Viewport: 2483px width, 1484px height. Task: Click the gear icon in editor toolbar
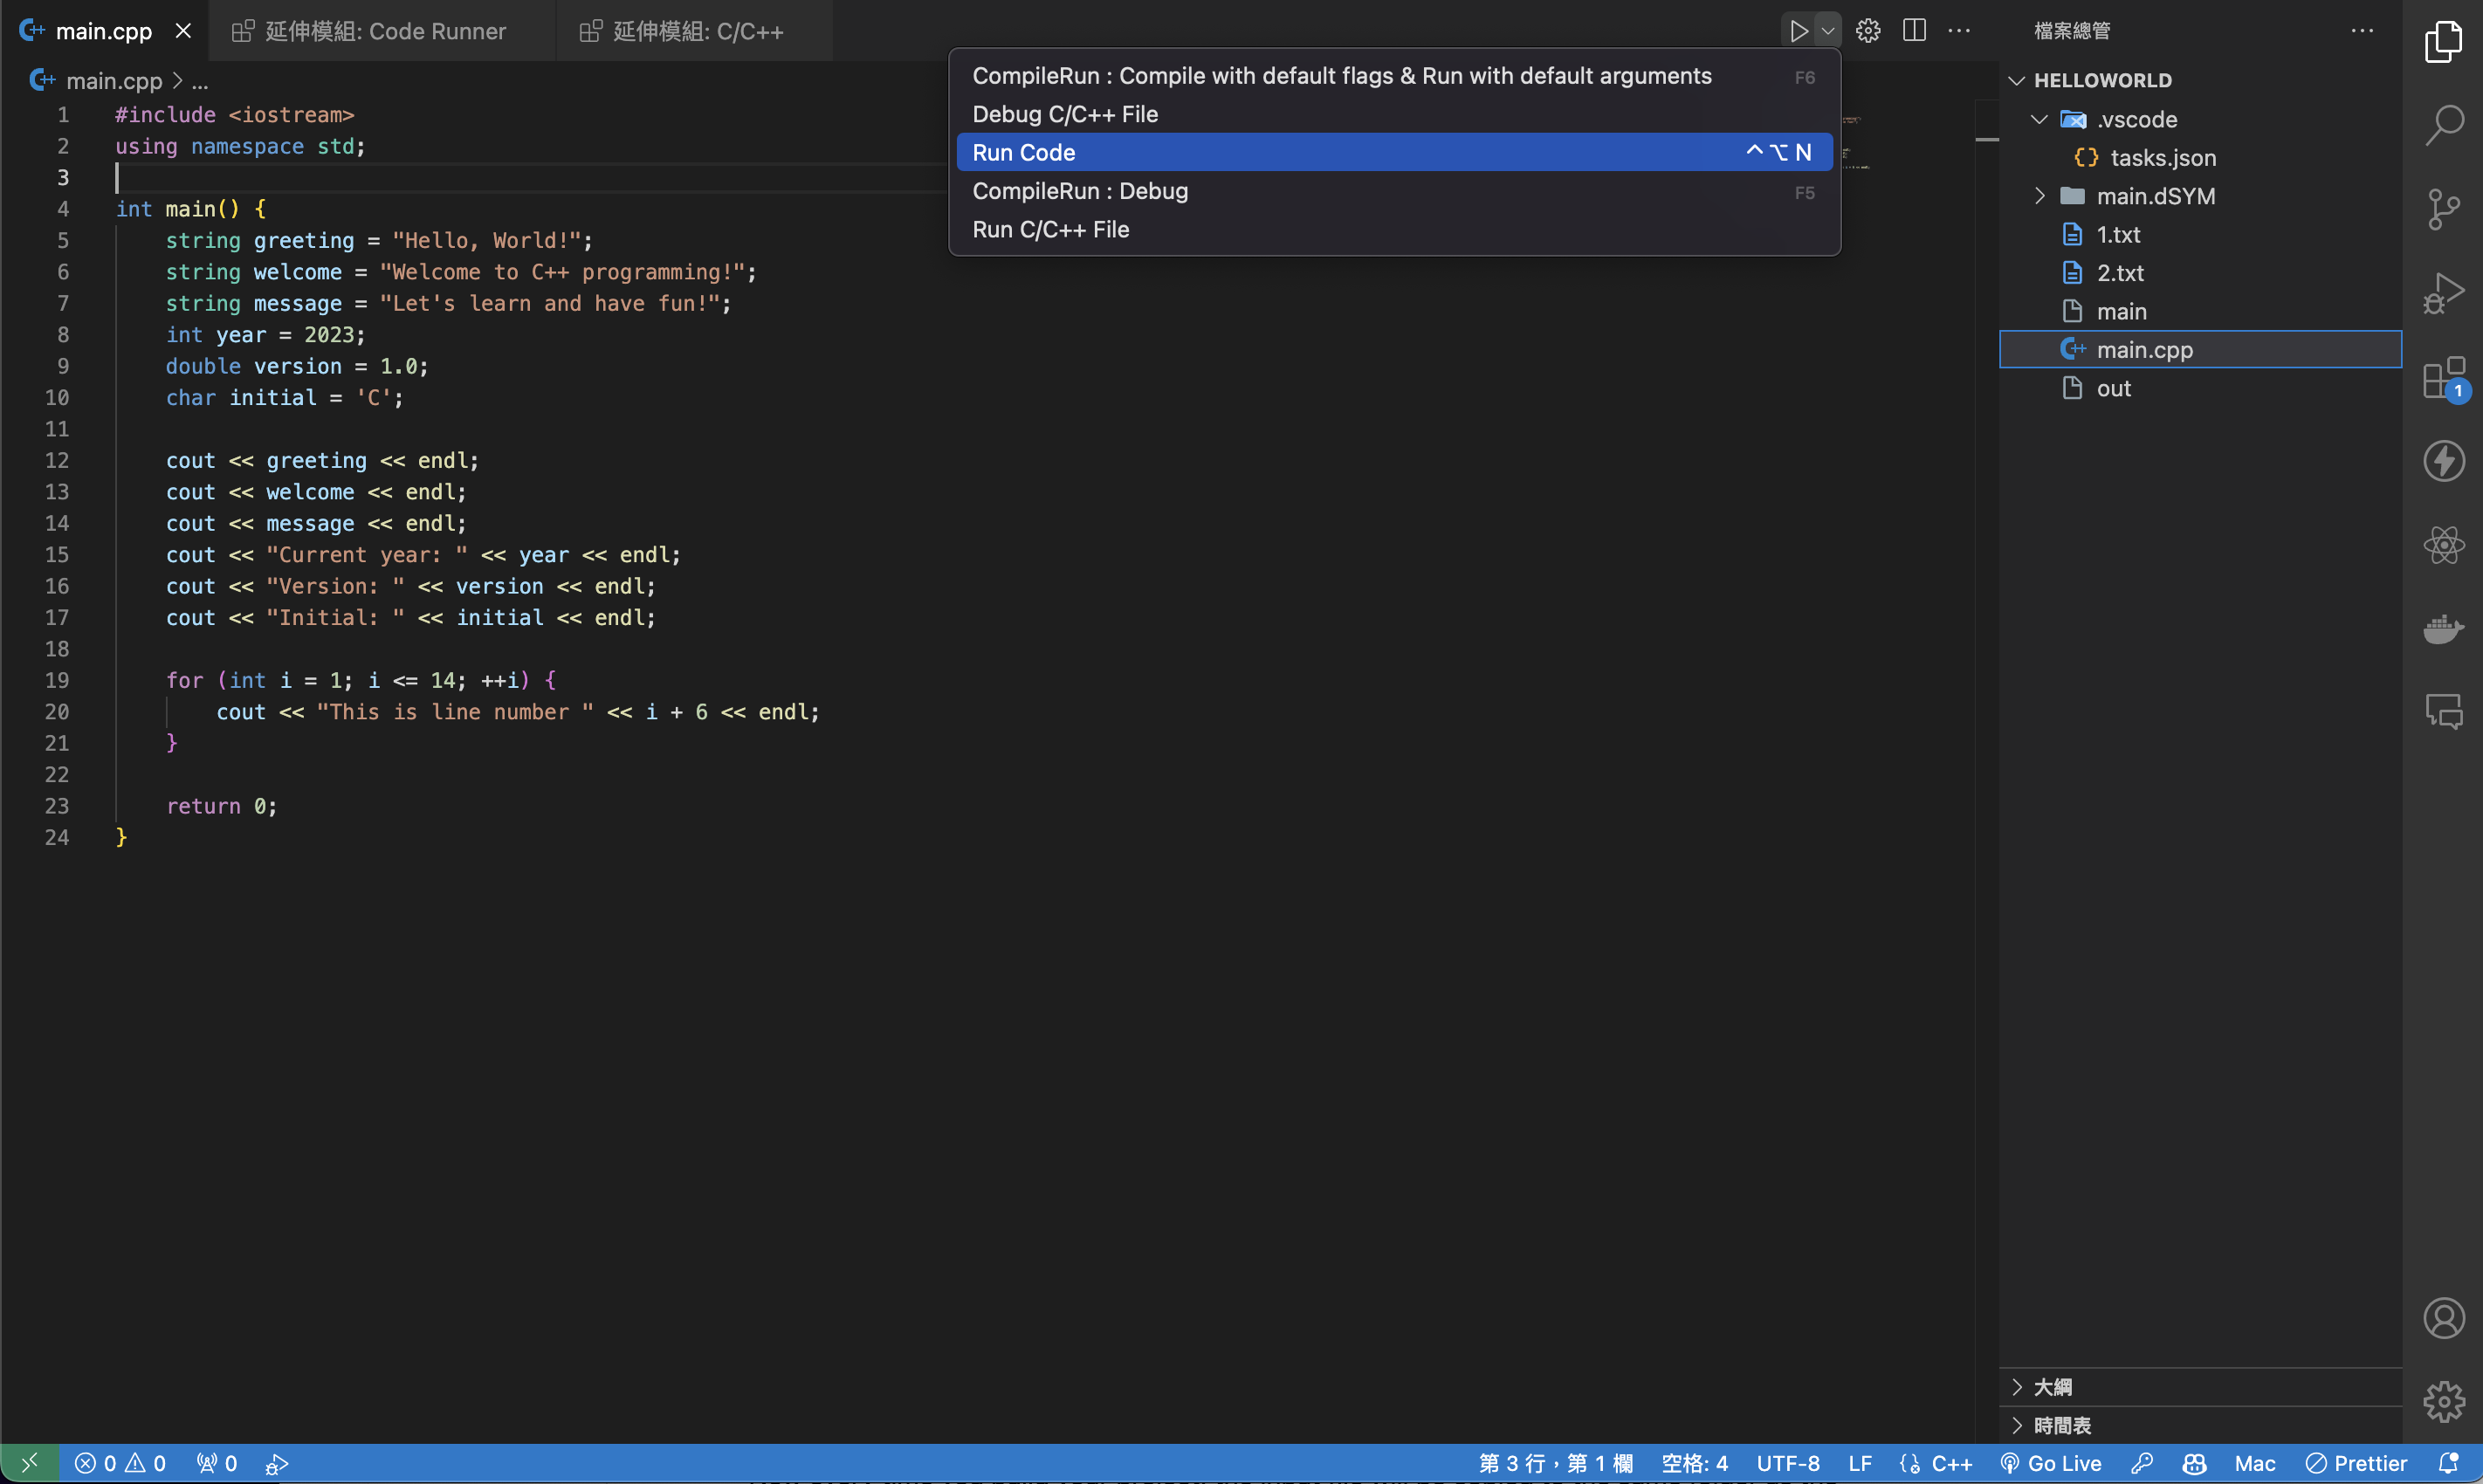(x=1867, y=31)
